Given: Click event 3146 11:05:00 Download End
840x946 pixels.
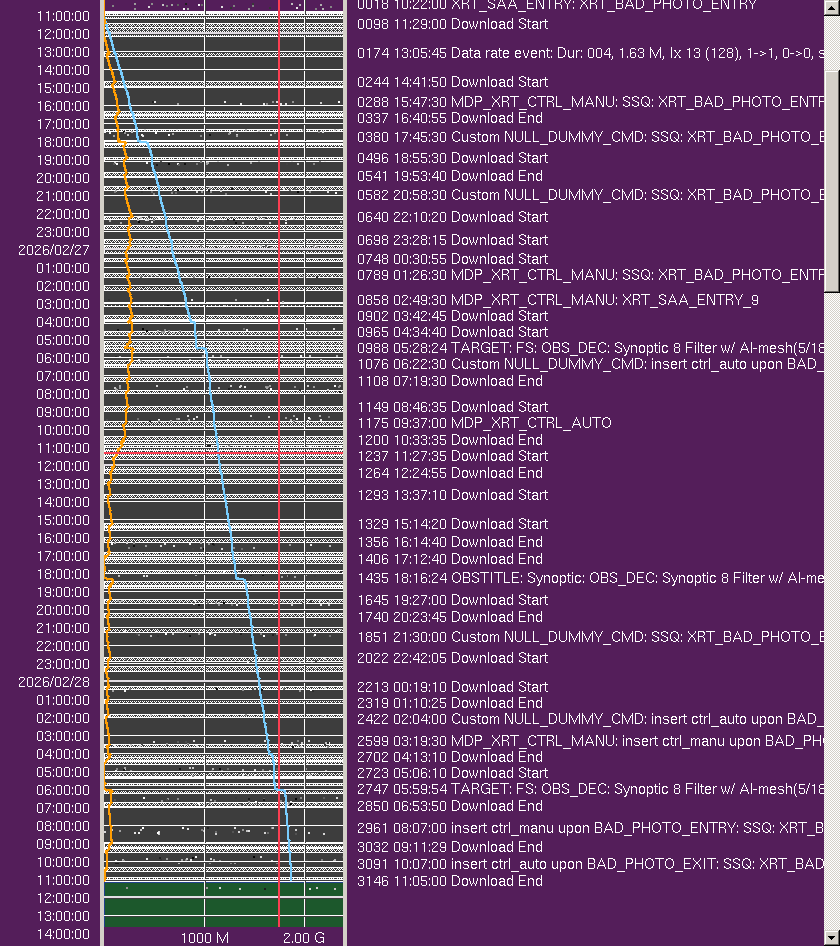Looking at the screenshot, I should point(450,881).
